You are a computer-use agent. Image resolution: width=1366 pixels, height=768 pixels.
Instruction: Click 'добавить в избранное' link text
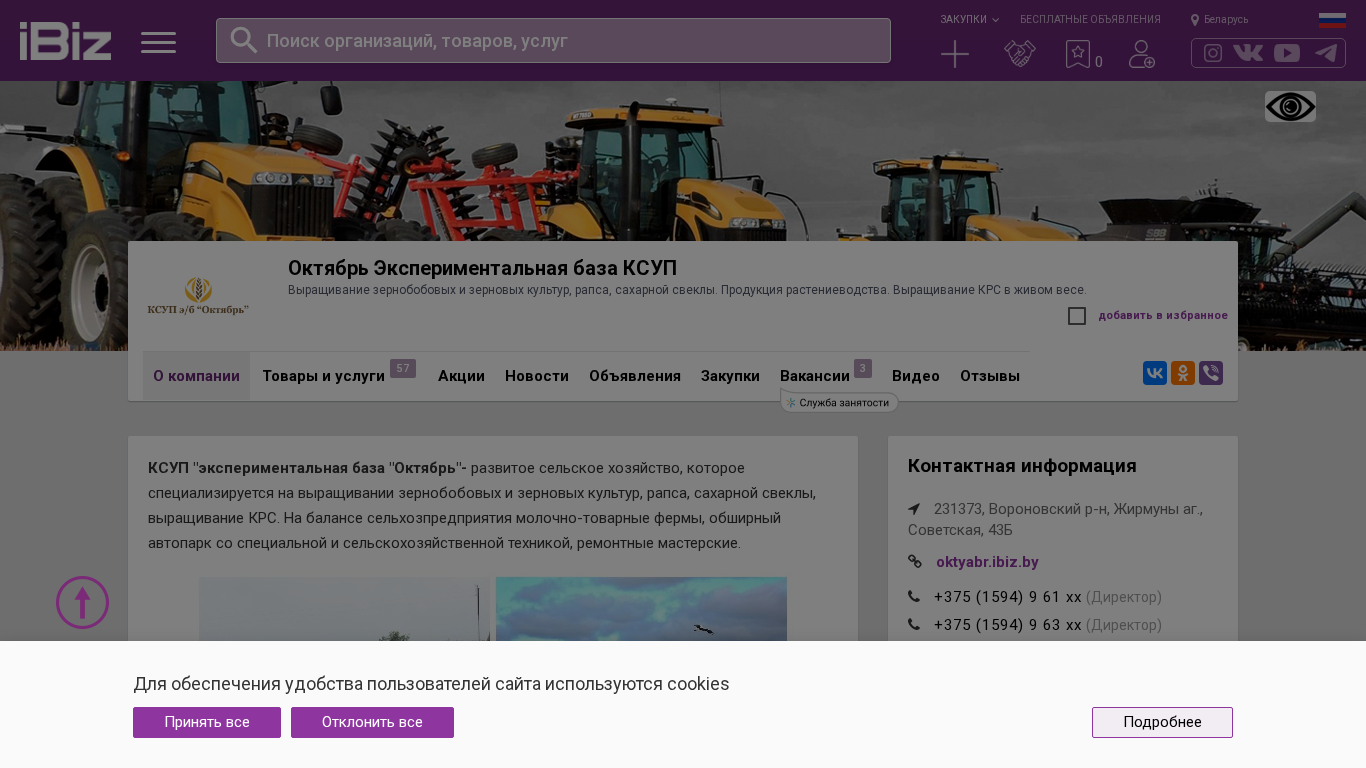1163,316
